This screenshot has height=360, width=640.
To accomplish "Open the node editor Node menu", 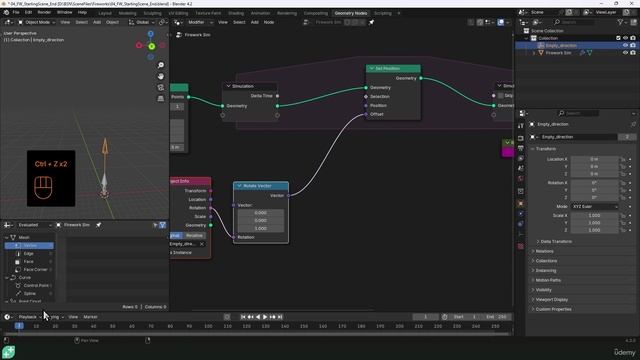I will point(269,22).
